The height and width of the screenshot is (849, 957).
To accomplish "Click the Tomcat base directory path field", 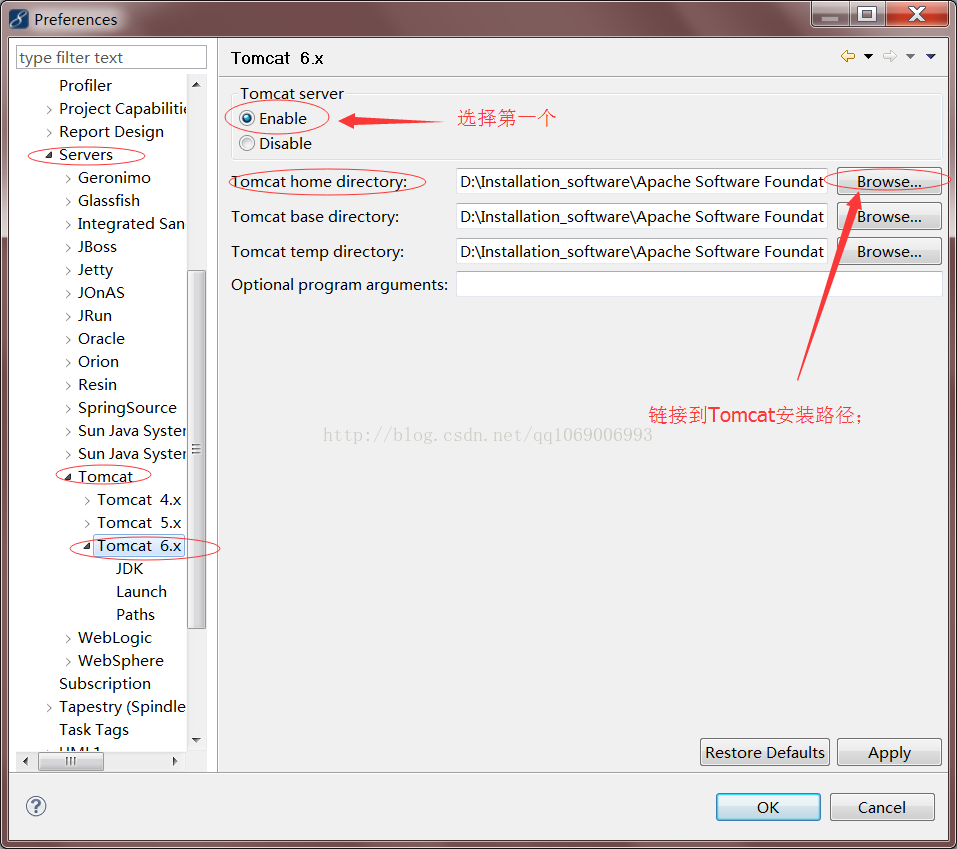I will (641, 216).
